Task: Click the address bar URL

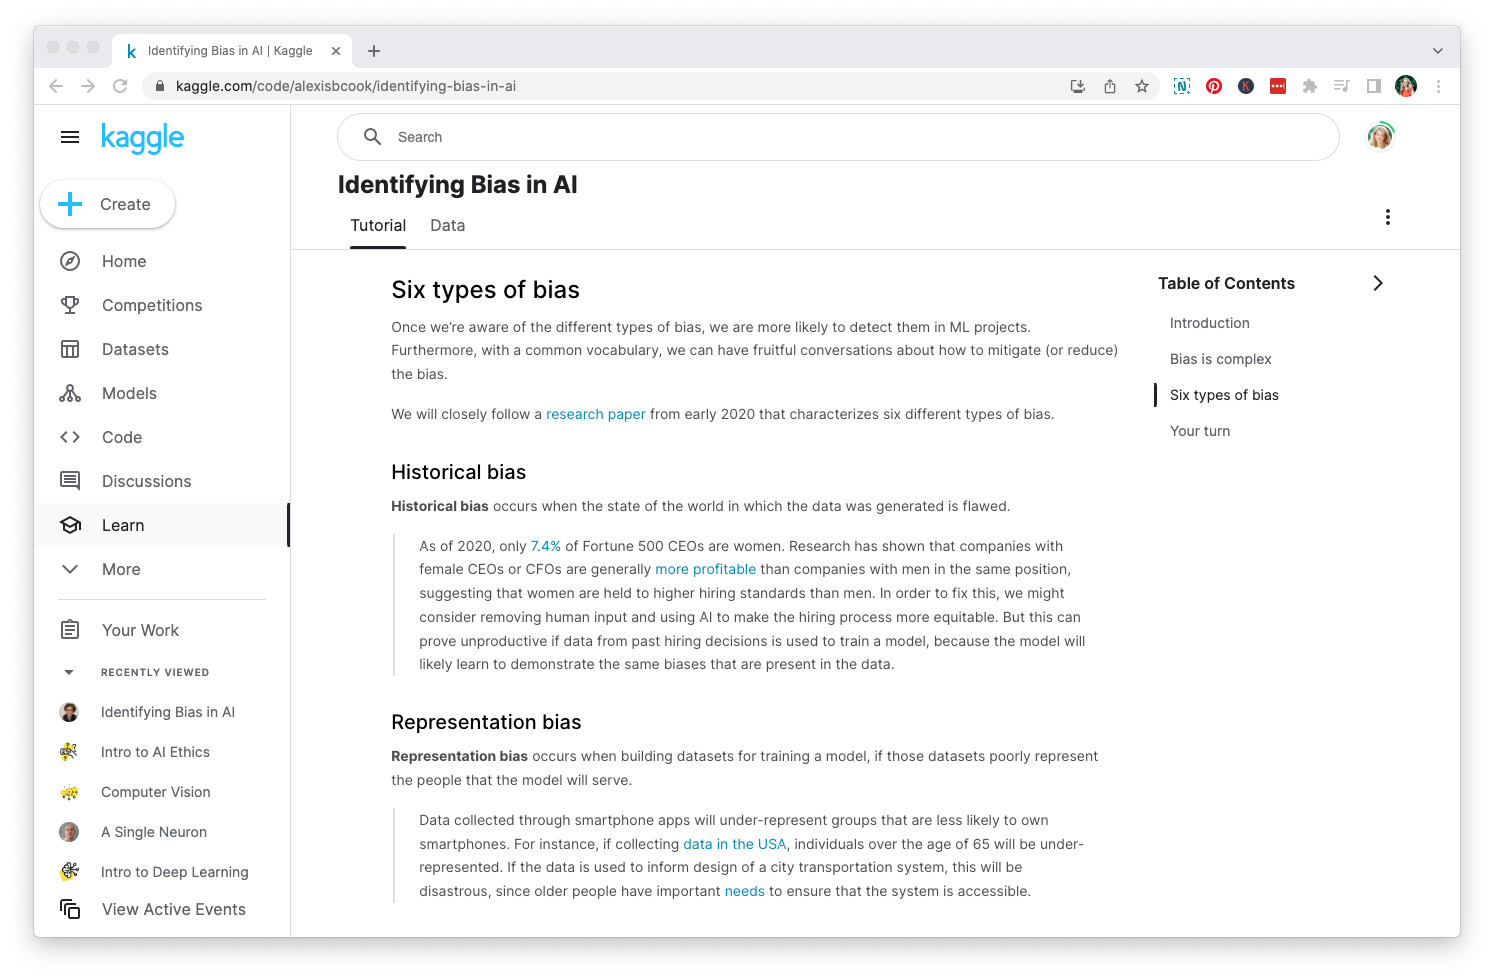Action: [x=346, y=86]
